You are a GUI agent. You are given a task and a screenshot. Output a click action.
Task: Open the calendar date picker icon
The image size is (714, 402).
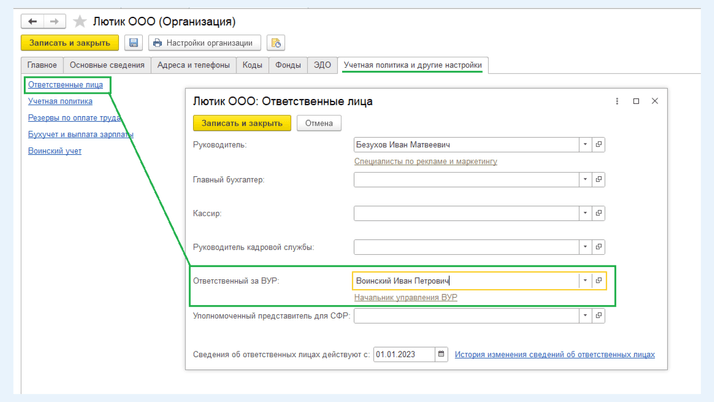coord(441,354)
